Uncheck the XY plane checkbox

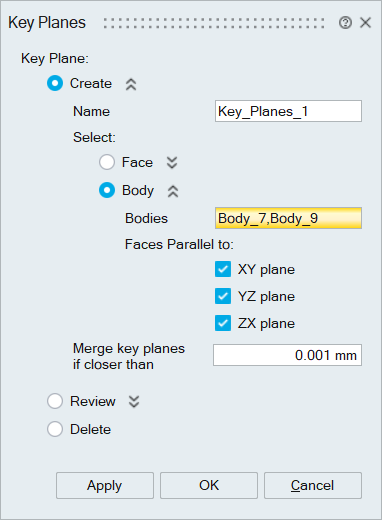223,269
